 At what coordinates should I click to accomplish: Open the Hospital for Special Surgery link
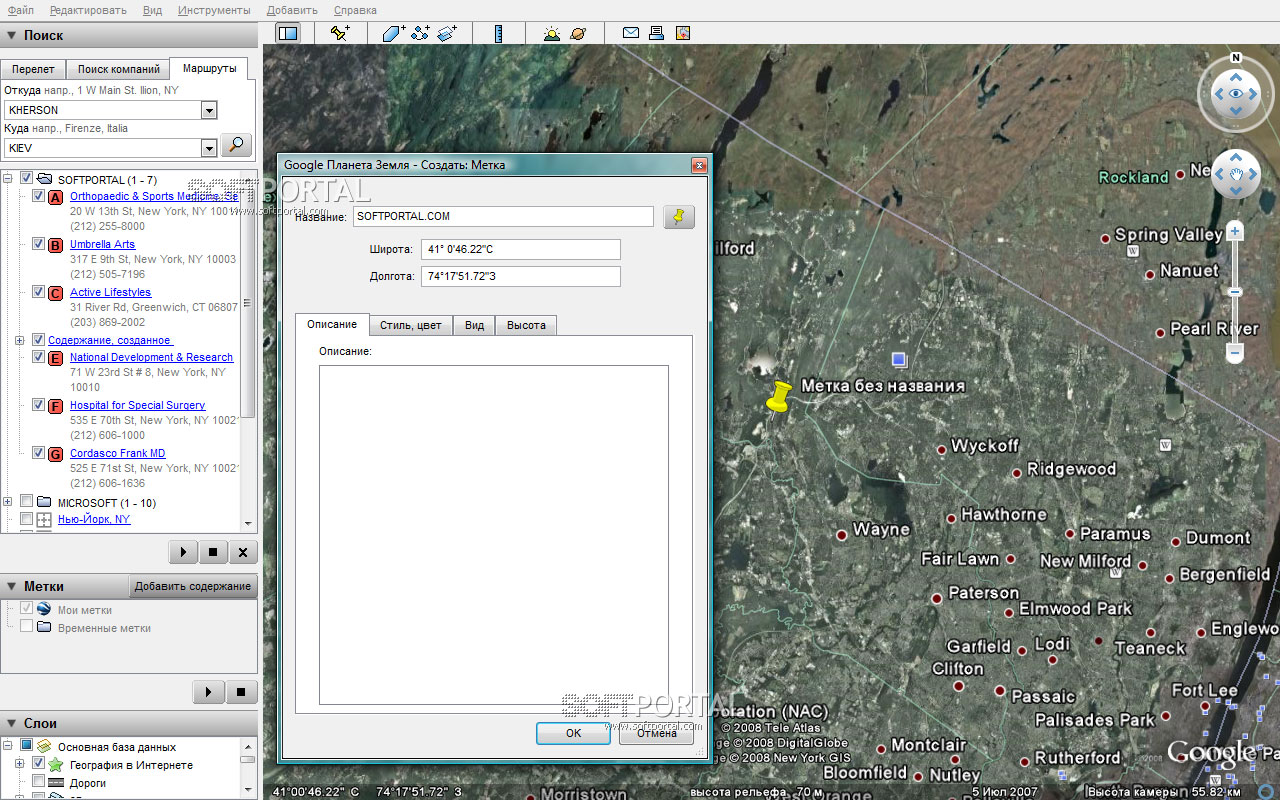pyautogui.click(x=137, y=405)
